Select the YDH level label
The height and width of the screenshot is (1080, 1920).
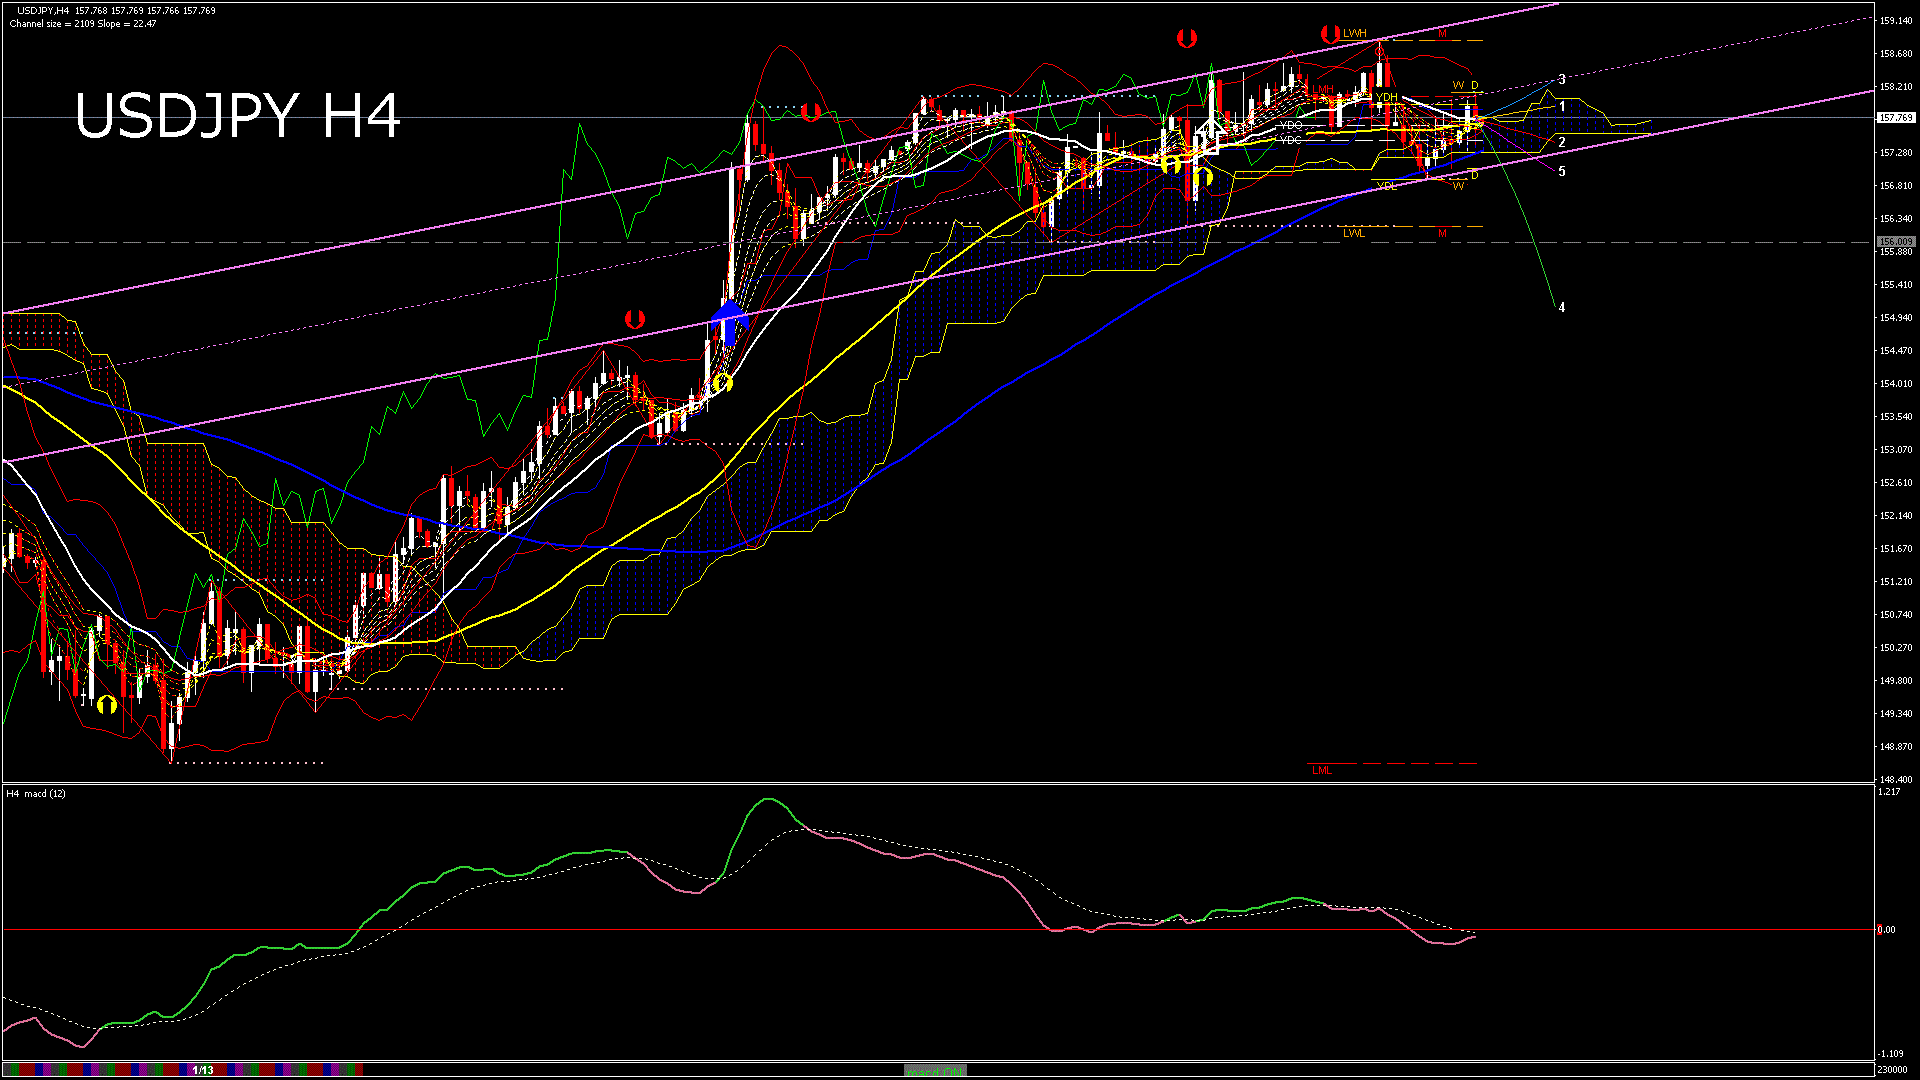(x=1386, y=97)
